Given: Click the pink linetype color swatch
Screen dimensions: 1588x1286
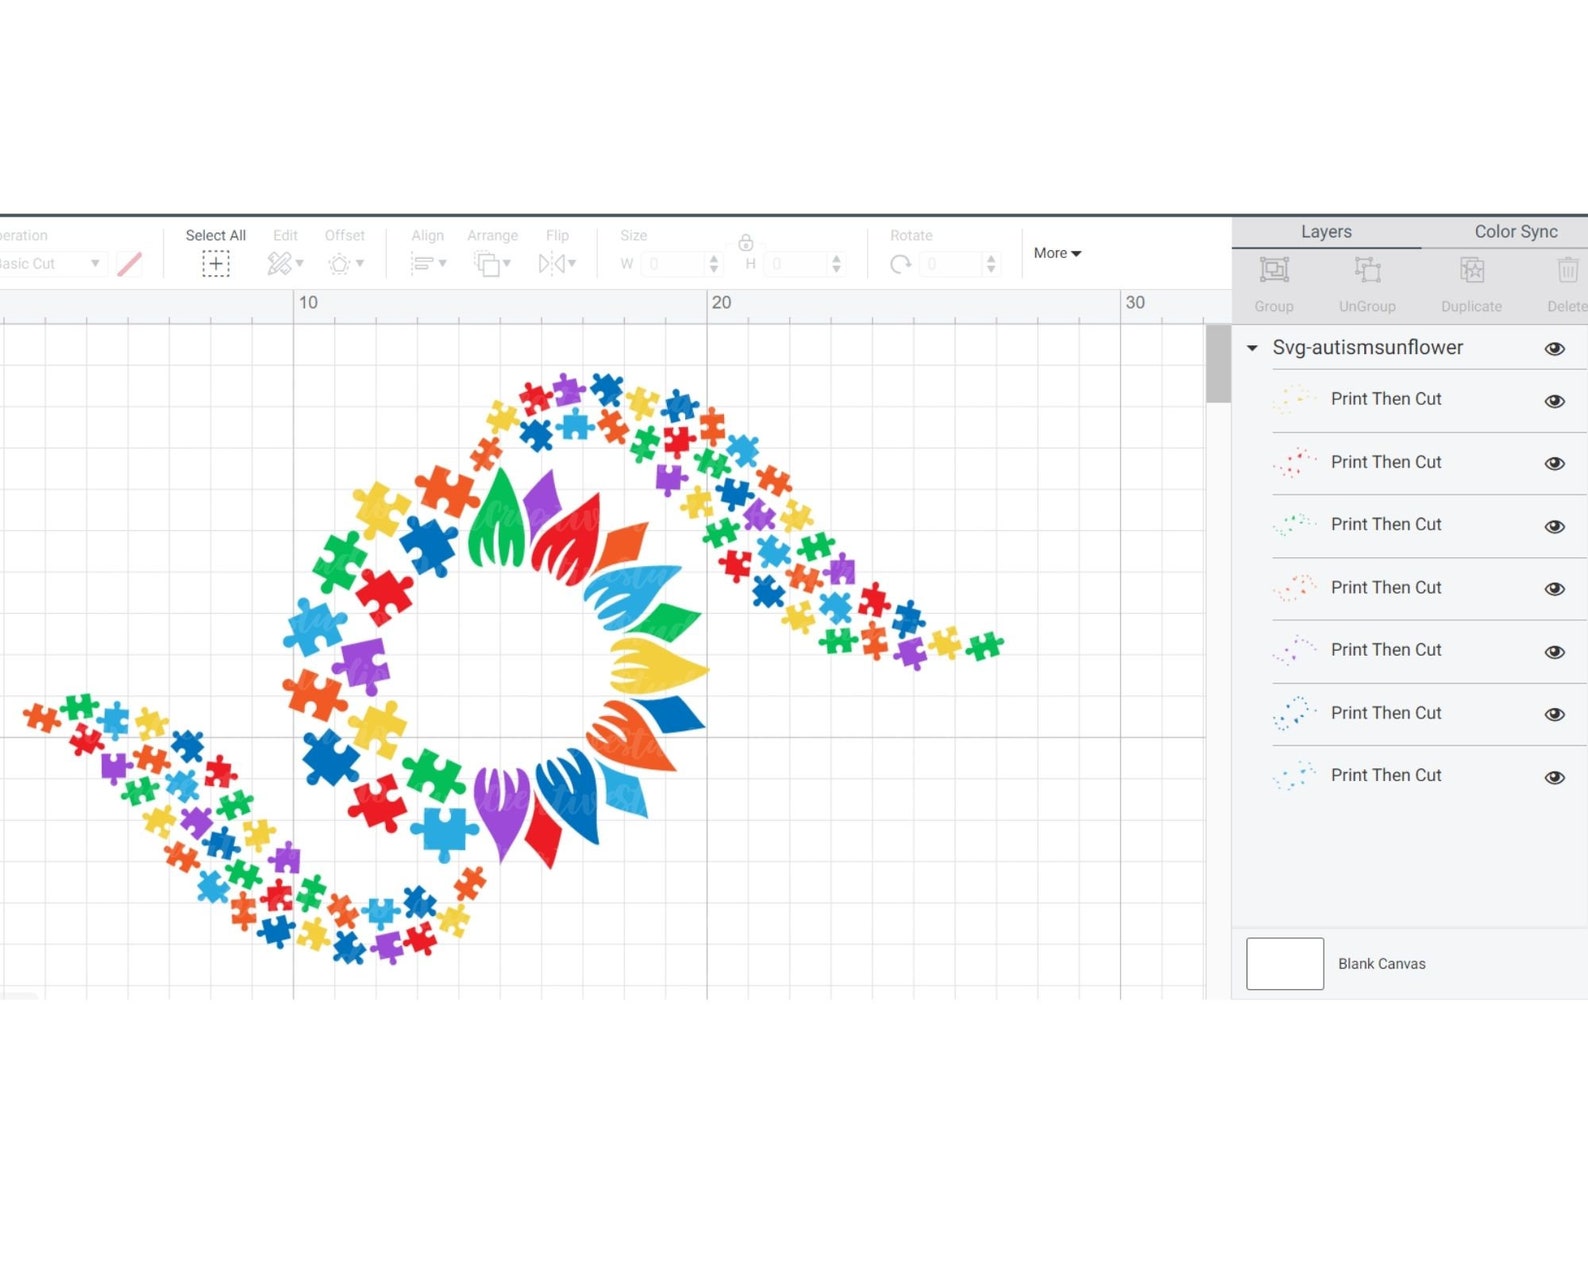Looking at the screenshot, I should coord(129,264).
